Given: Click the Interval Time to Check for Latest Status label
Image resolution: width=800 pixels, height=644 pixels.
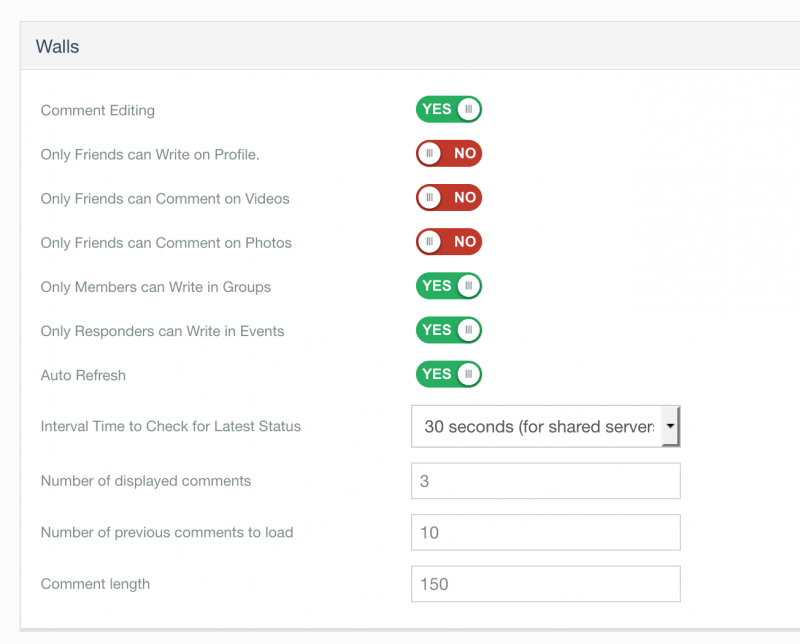Looking at the screenshot, I should pos(171,426).
